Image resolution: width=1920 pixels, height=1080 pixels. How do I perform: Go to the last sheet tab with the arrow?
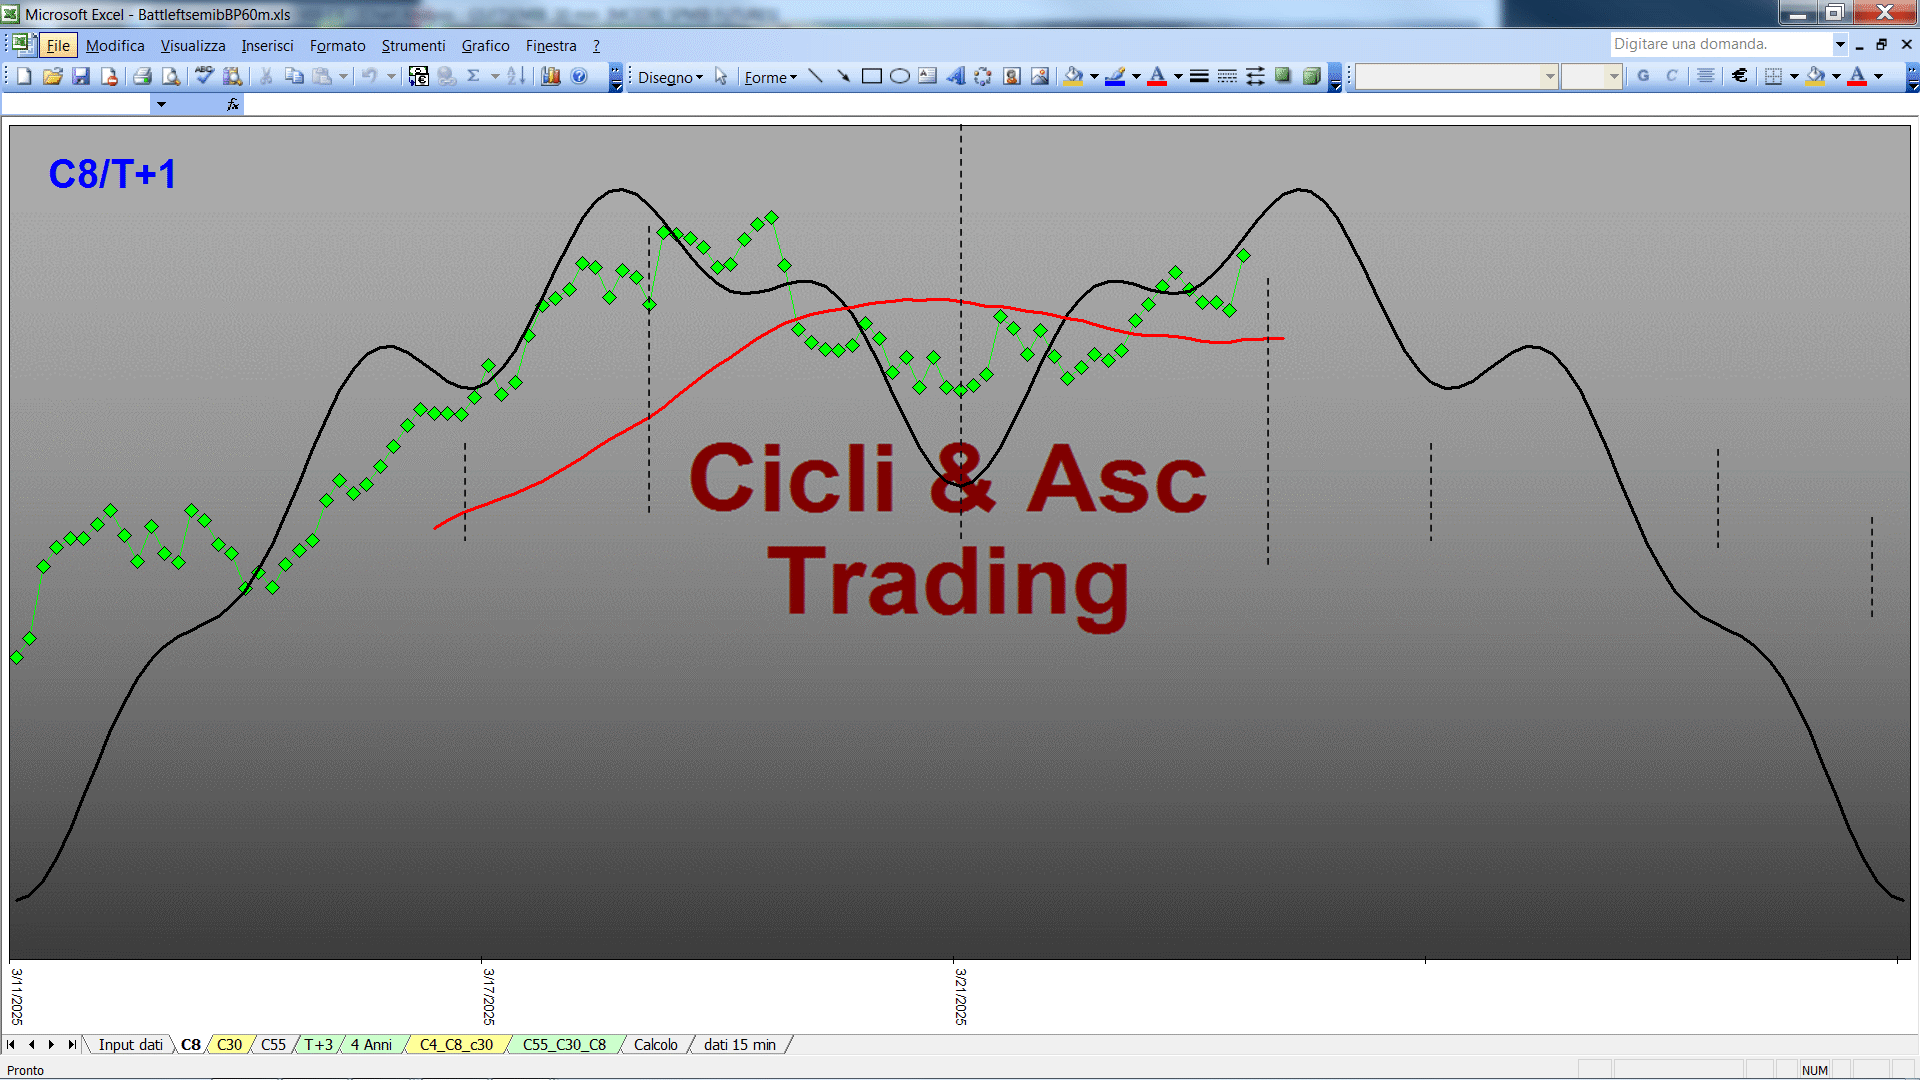(x=71, y=1044)
